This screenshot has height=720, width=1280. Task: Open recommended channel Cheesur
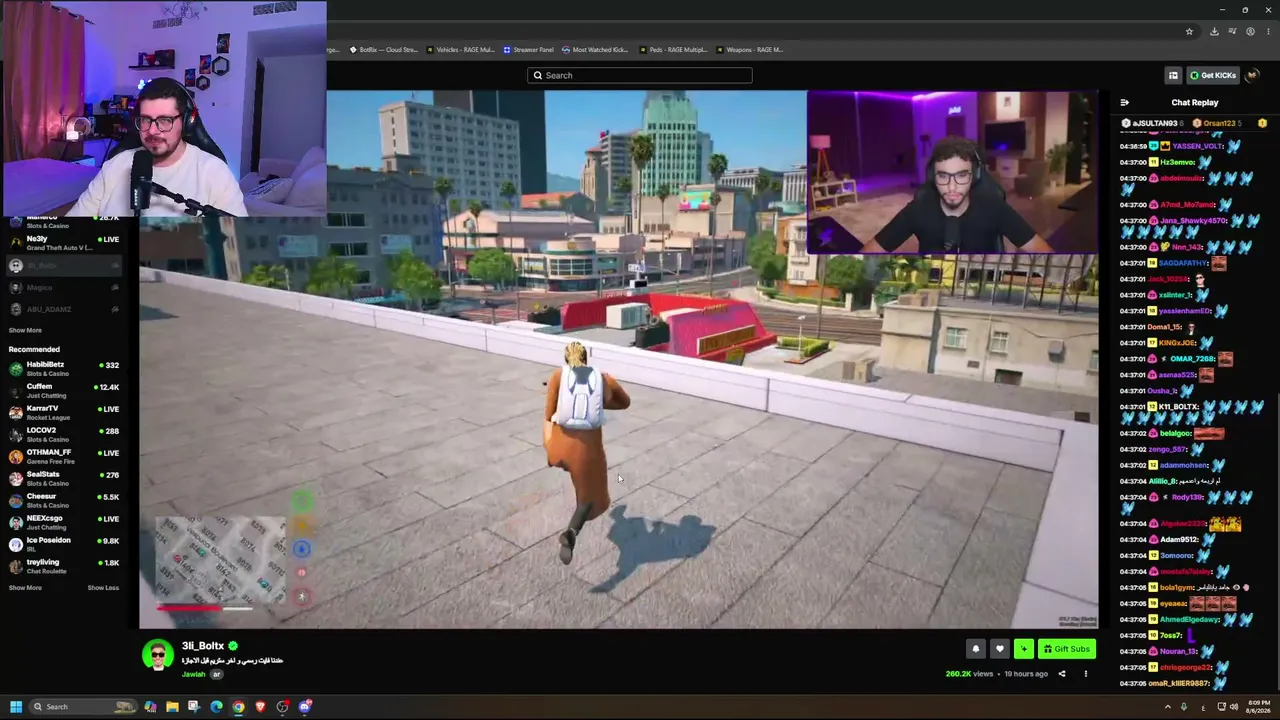63,501
